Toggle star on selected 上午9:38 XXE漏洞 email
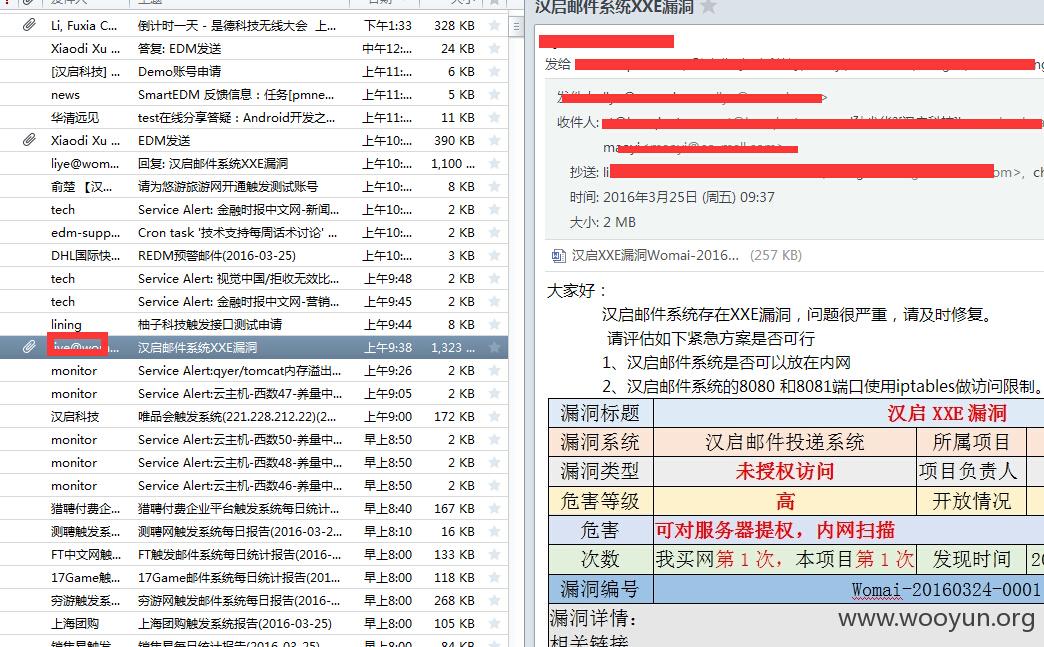The height and width of the screenshot is (647, 1044). pos(494,347)
